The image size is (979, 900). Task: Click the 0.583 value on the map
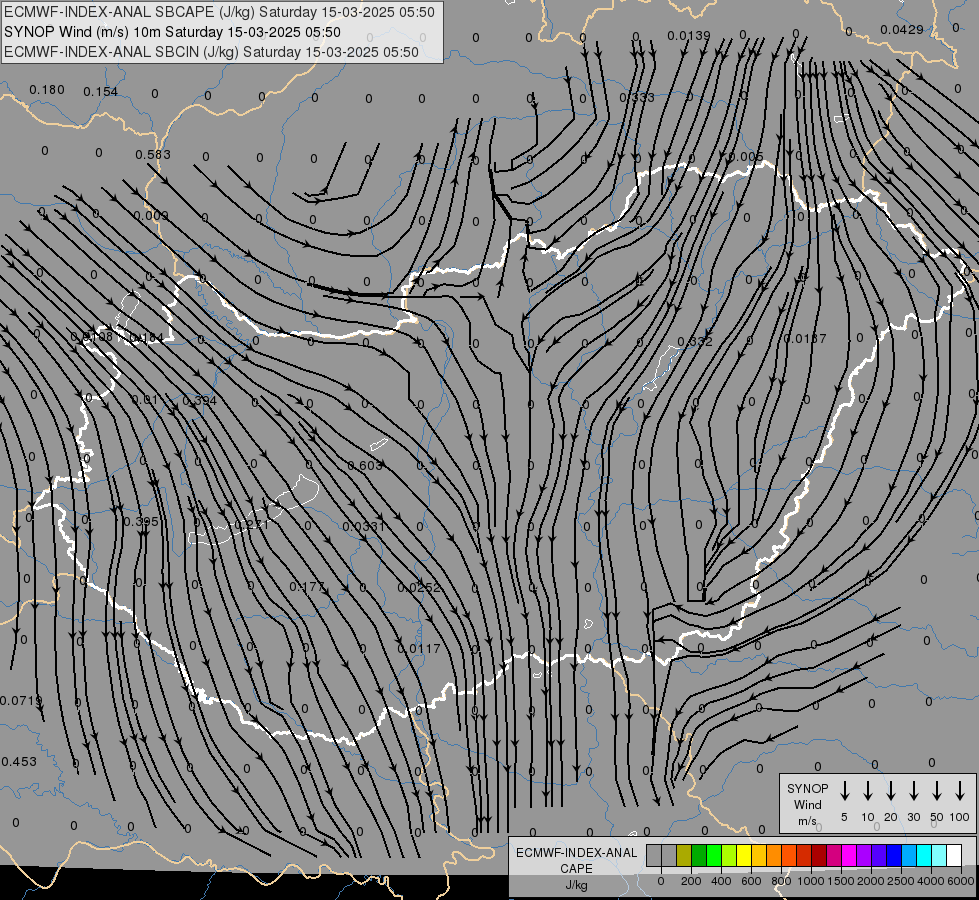tap(153, 154)
